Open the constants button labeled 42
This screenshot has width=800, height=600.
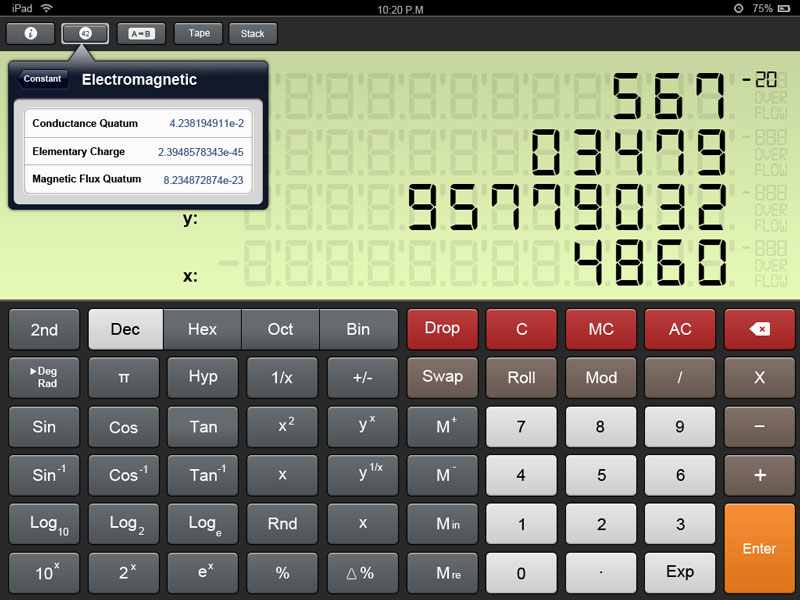[x=85, y=33]
